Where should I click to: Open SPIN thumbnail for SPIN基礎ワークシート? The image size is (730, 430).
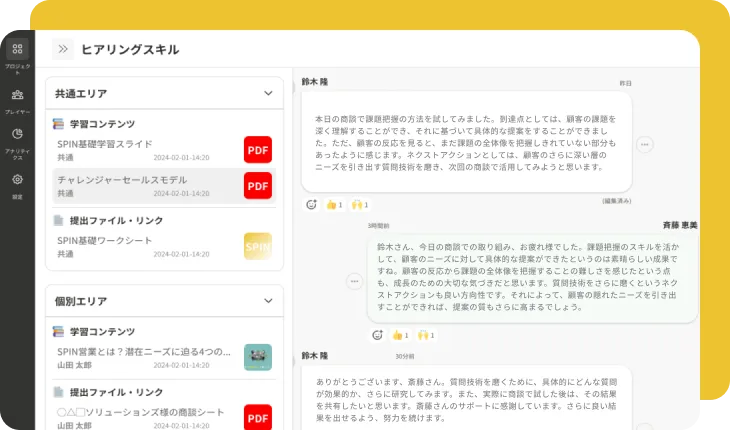coord(258,246)
